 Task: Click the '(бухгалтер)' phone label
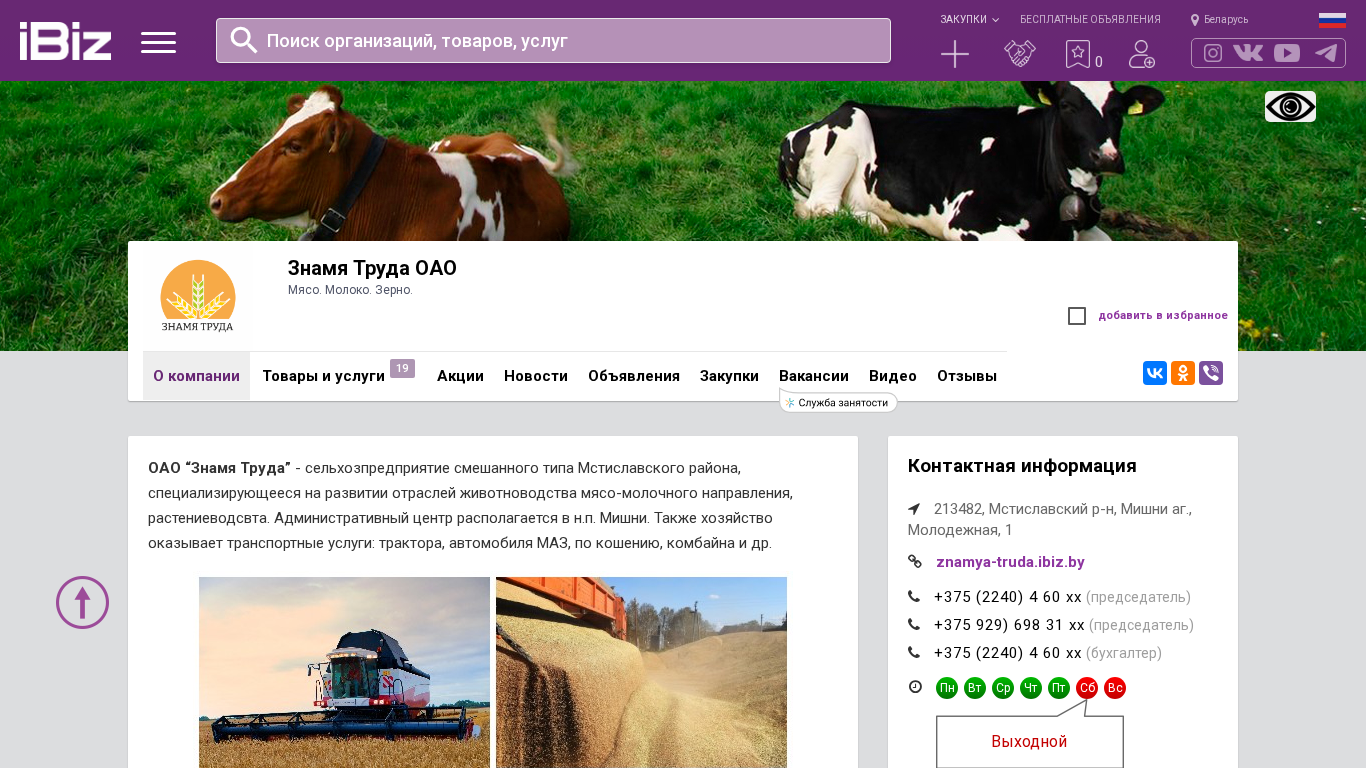(1124, 653)
